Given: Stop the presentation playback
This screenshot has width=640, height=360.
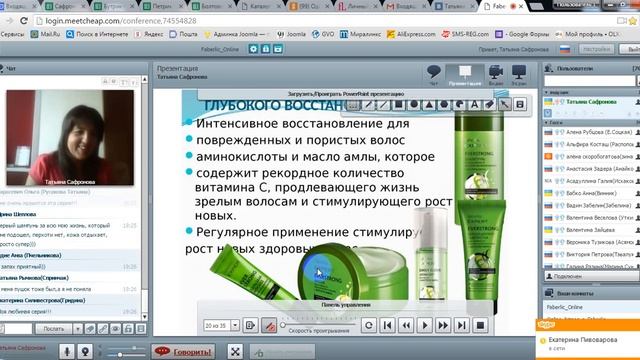Looking at the screenshot, I should coord(480,325).
